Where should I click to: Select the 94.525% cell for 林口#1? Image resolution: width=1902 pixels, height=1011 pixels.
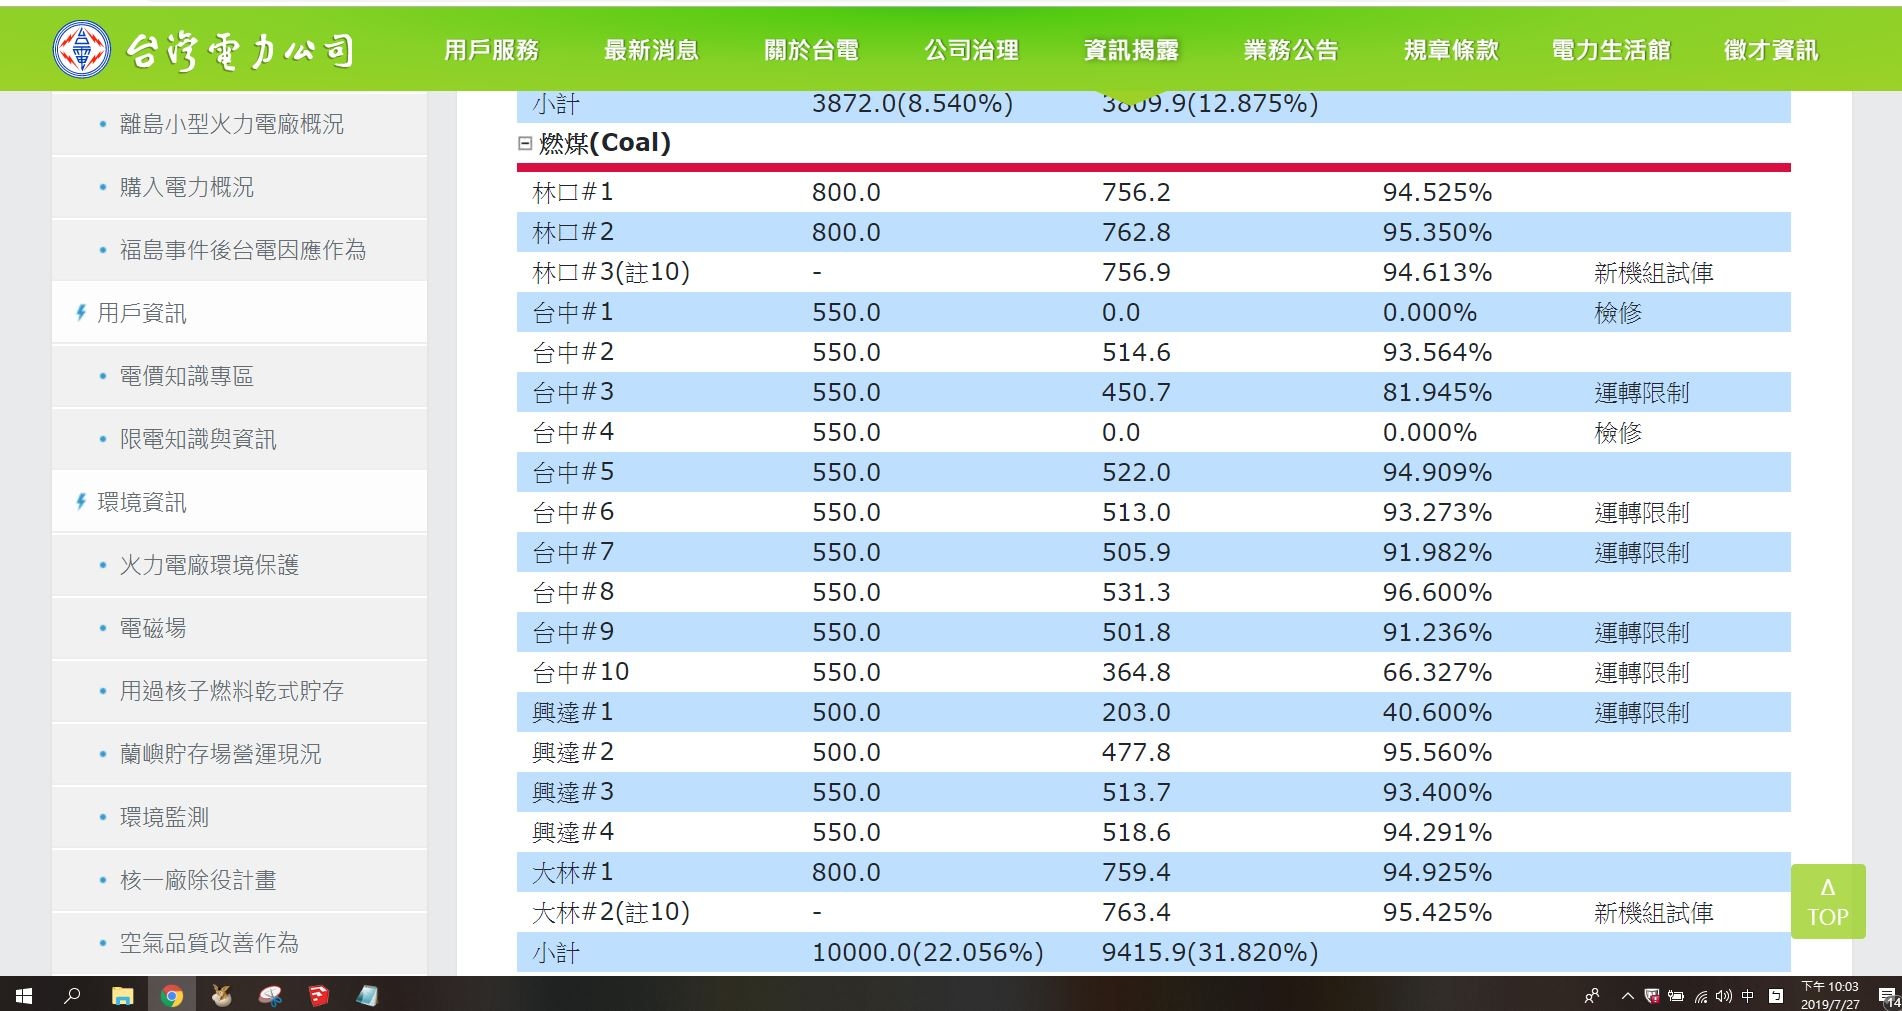1437,192
